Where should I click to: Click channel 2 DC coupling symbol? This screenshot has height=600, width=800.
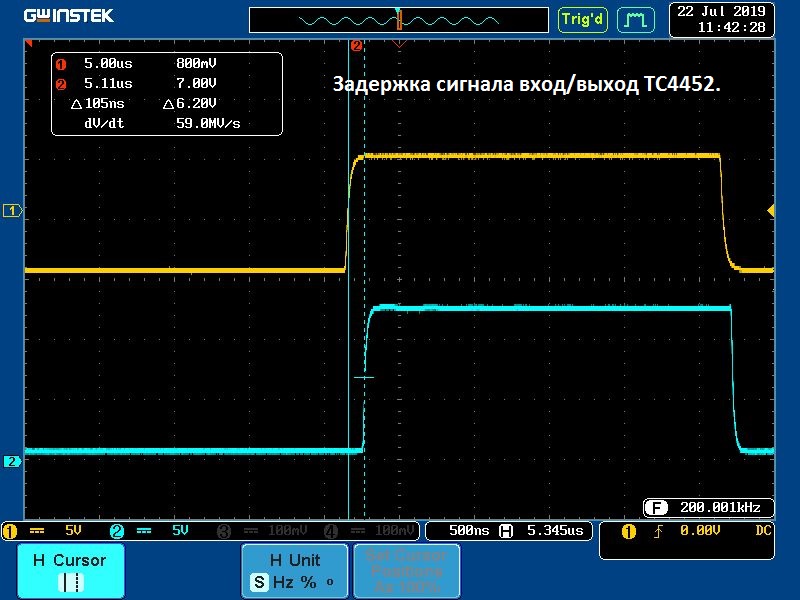(x=144, y=531)
